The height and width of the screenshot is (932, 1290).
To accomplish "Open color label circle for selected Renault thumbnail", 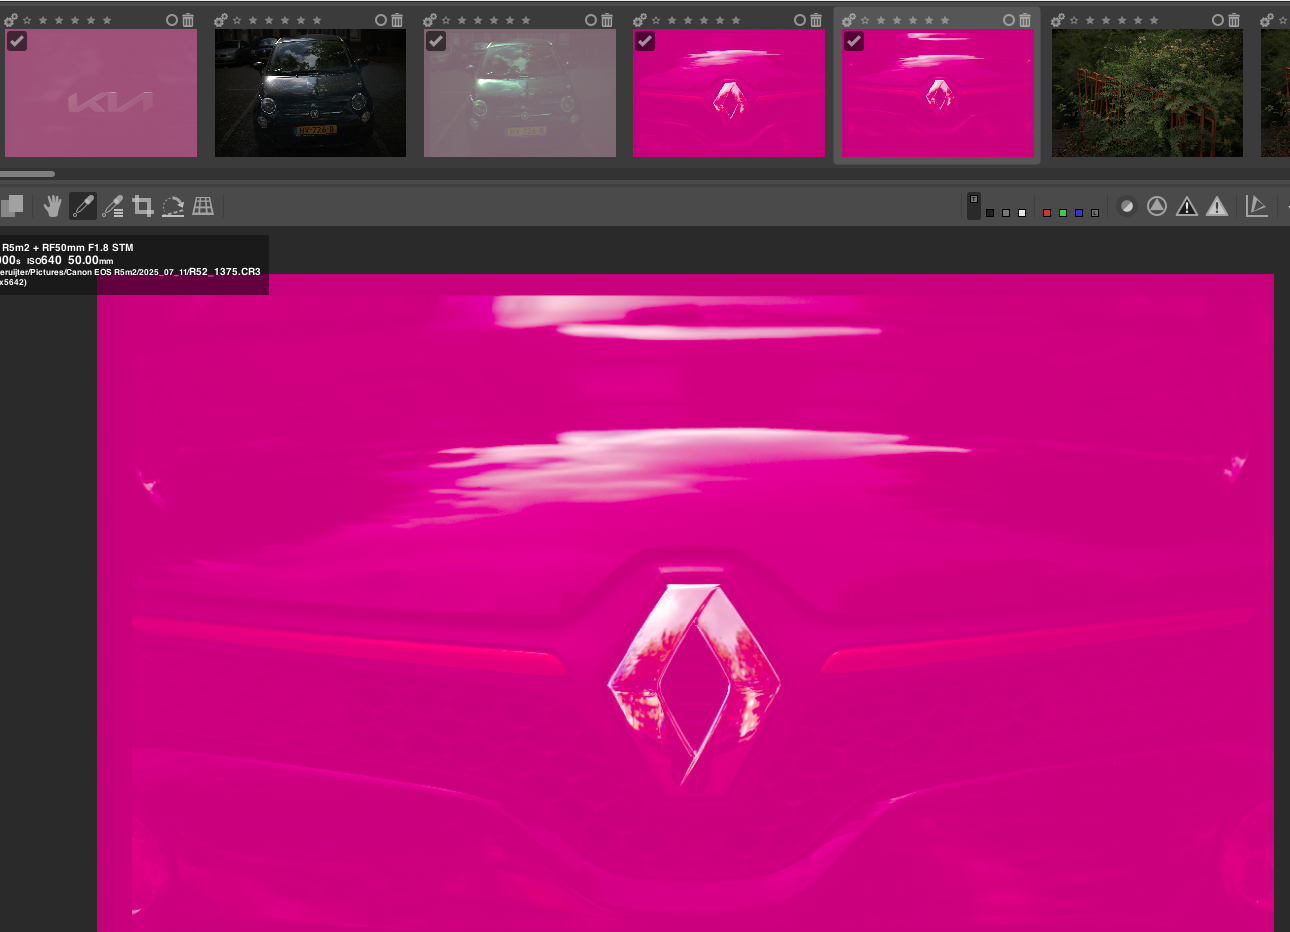I will [x=1009, y=20].
